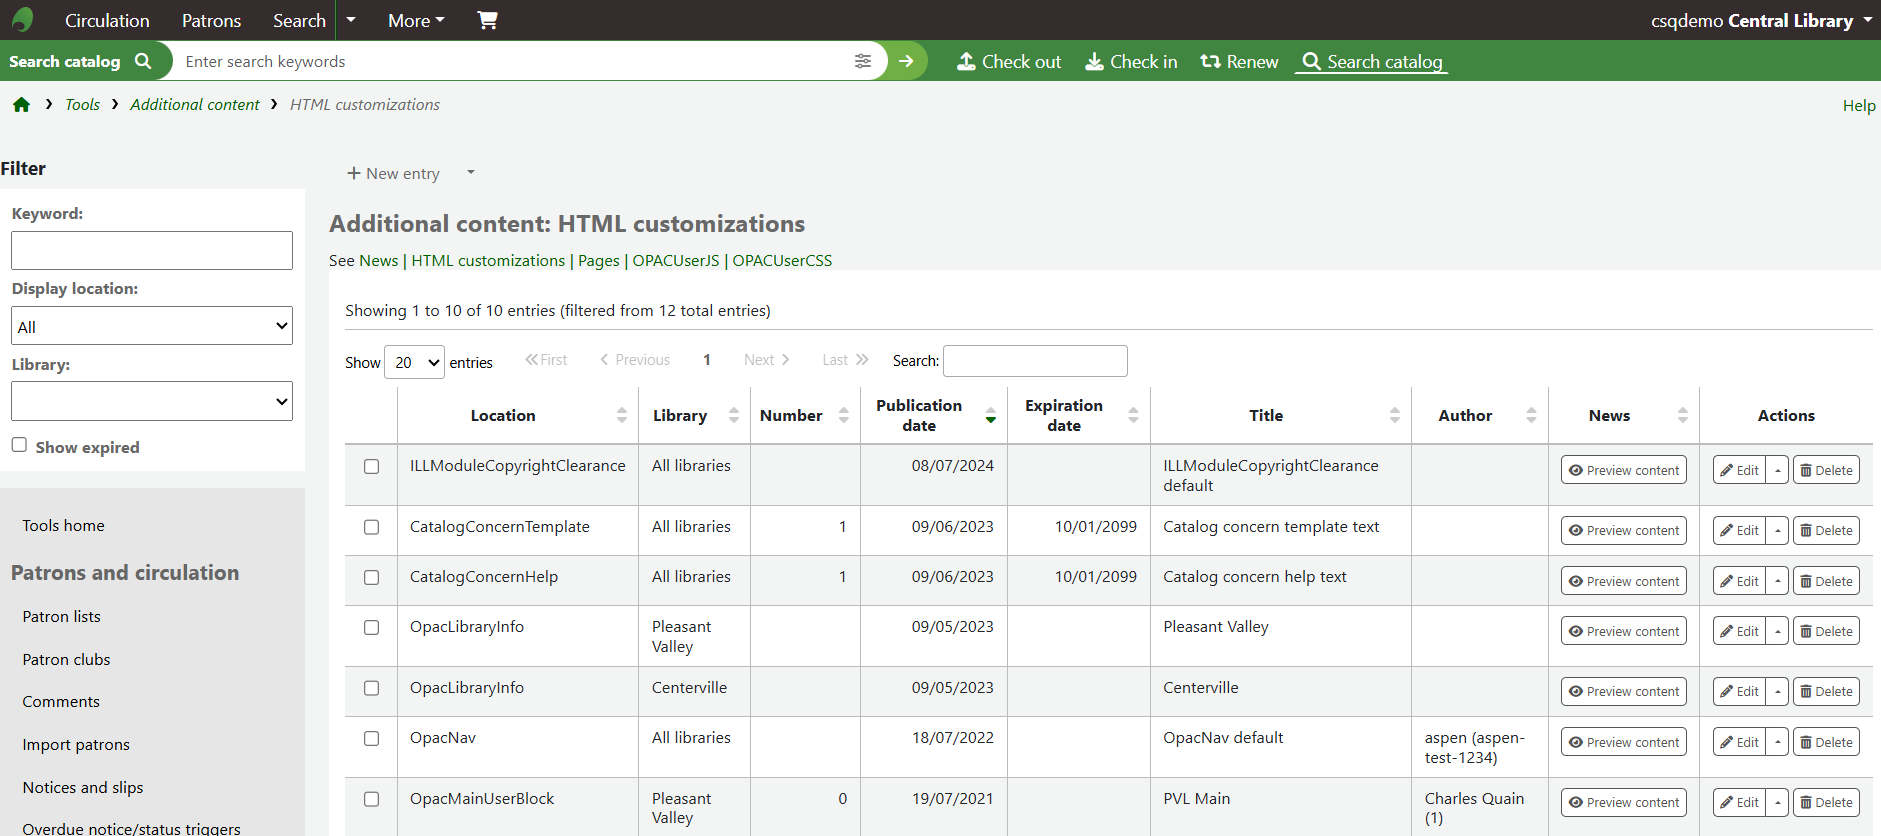Viewport: 1881px width, 836px height.
Task: Tick the OpacNav row checkbox
Action: [371, 739]
